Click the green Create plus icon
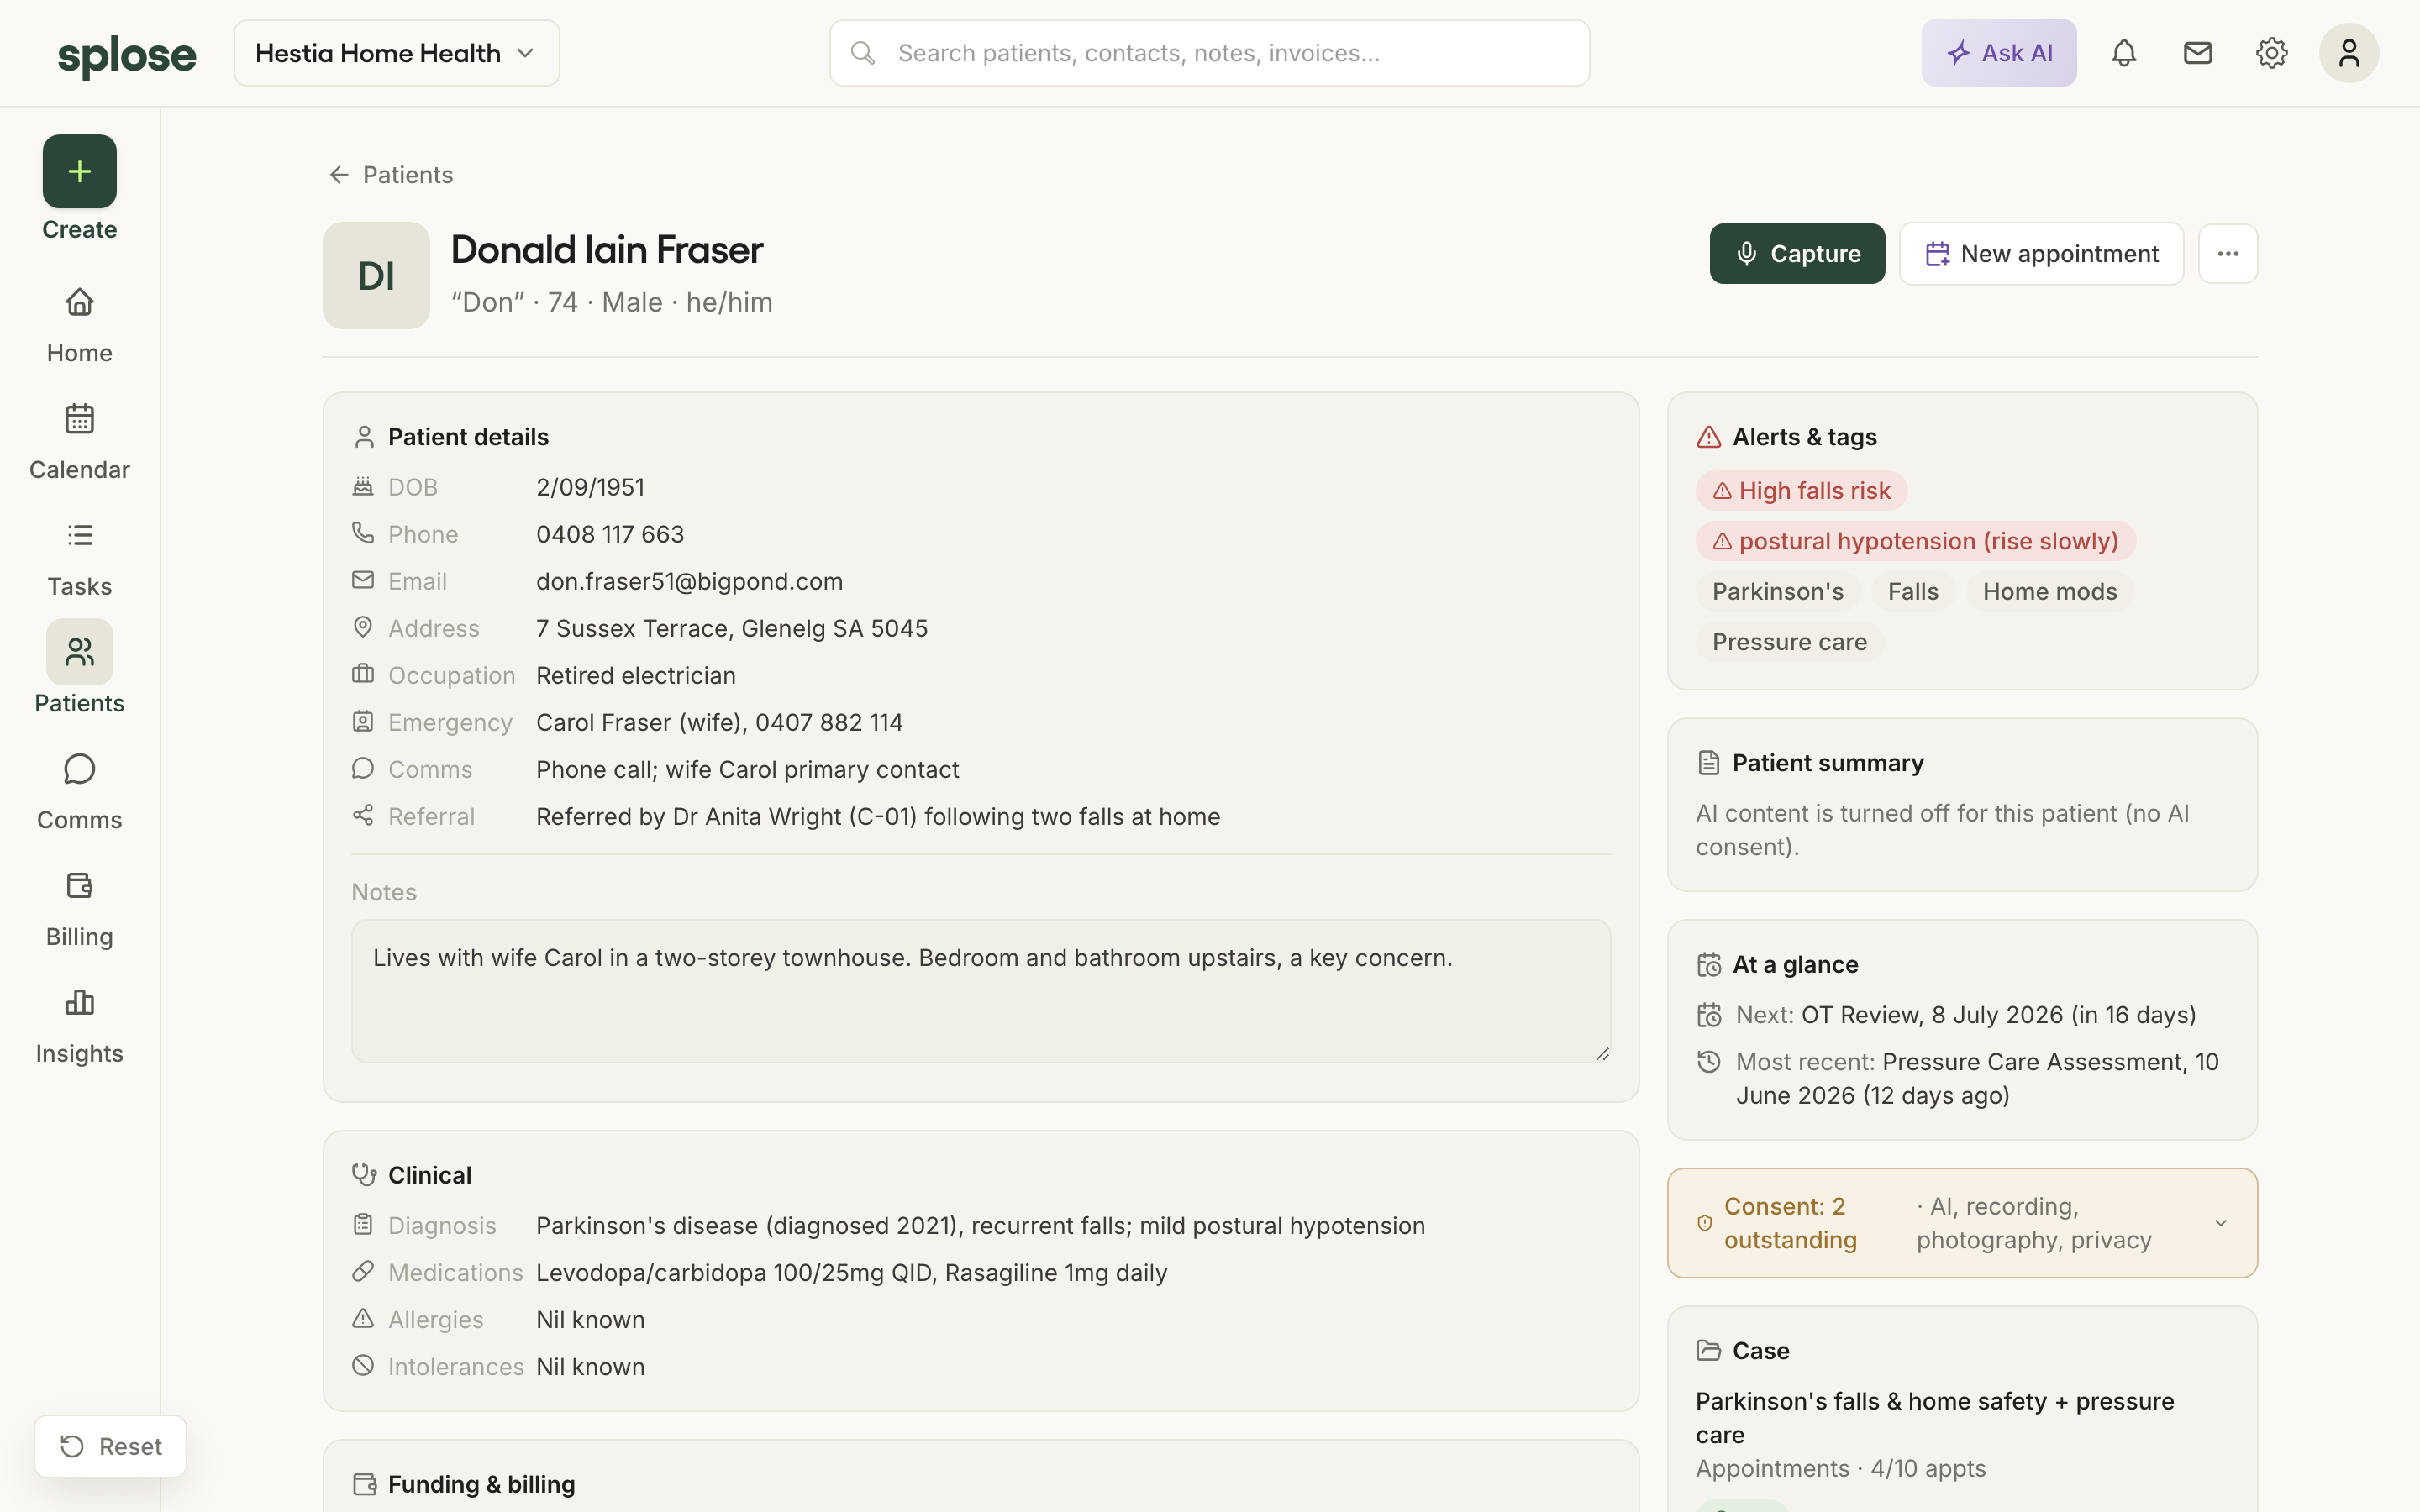Image resolution: width=2420 pixels, height=1512 pixels. pyautogui.click(x=80, y=171)
